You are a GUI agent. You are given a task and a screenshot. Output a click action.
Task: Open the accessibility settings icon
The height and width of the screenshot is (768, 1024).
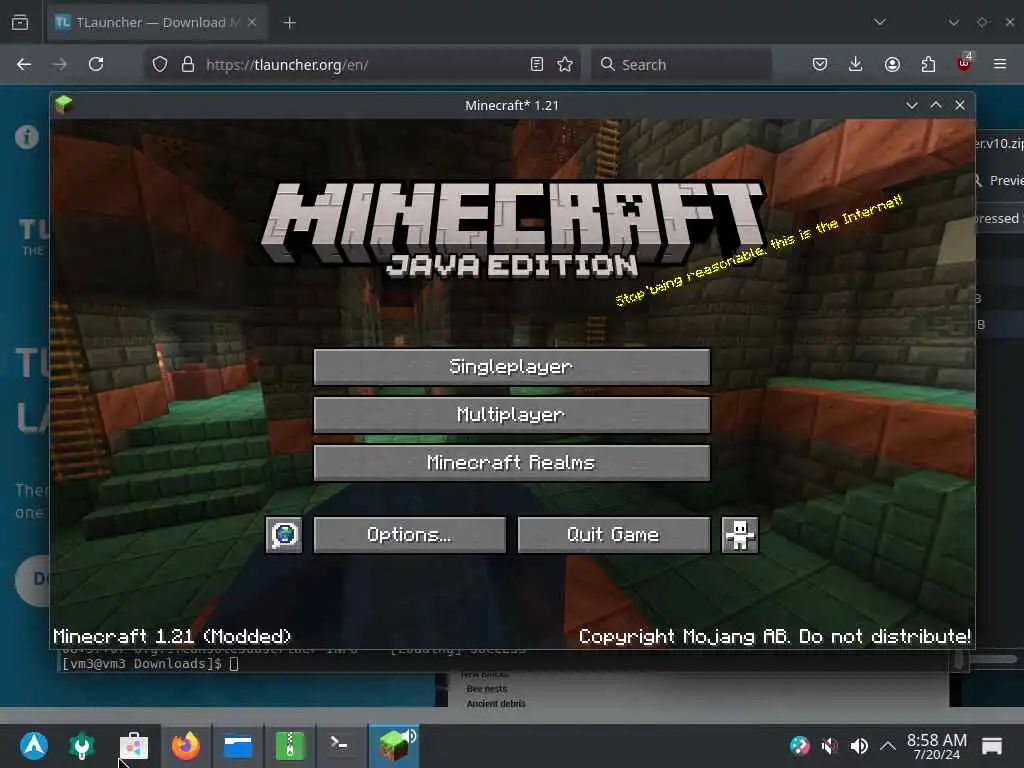click(x=740, y=535)
